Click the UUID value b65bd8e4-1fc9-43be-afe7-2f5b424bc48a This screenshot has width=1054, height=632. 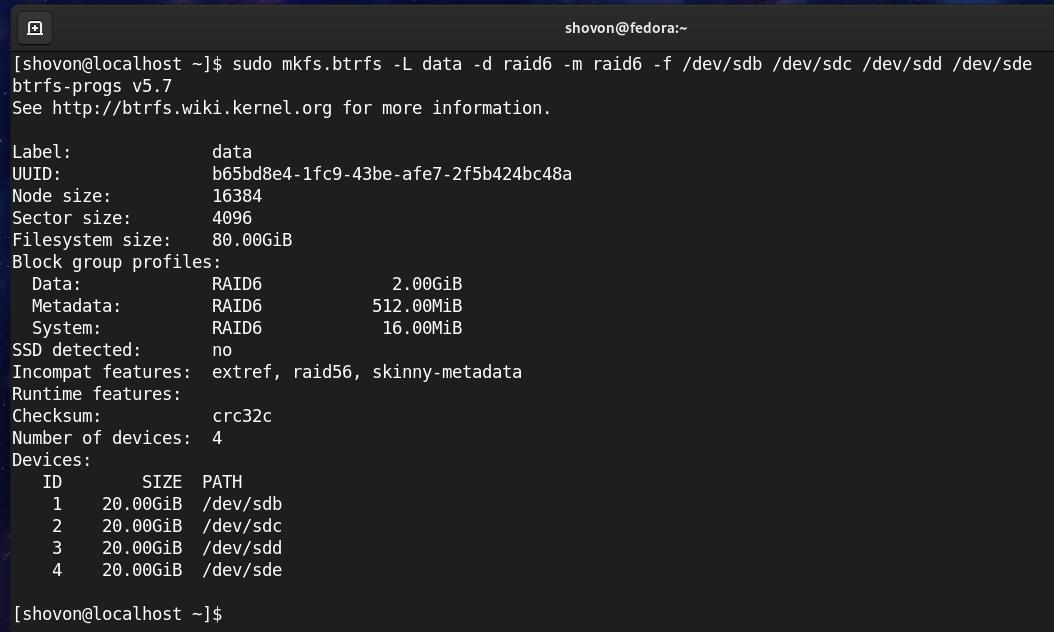tap(391, 174)
